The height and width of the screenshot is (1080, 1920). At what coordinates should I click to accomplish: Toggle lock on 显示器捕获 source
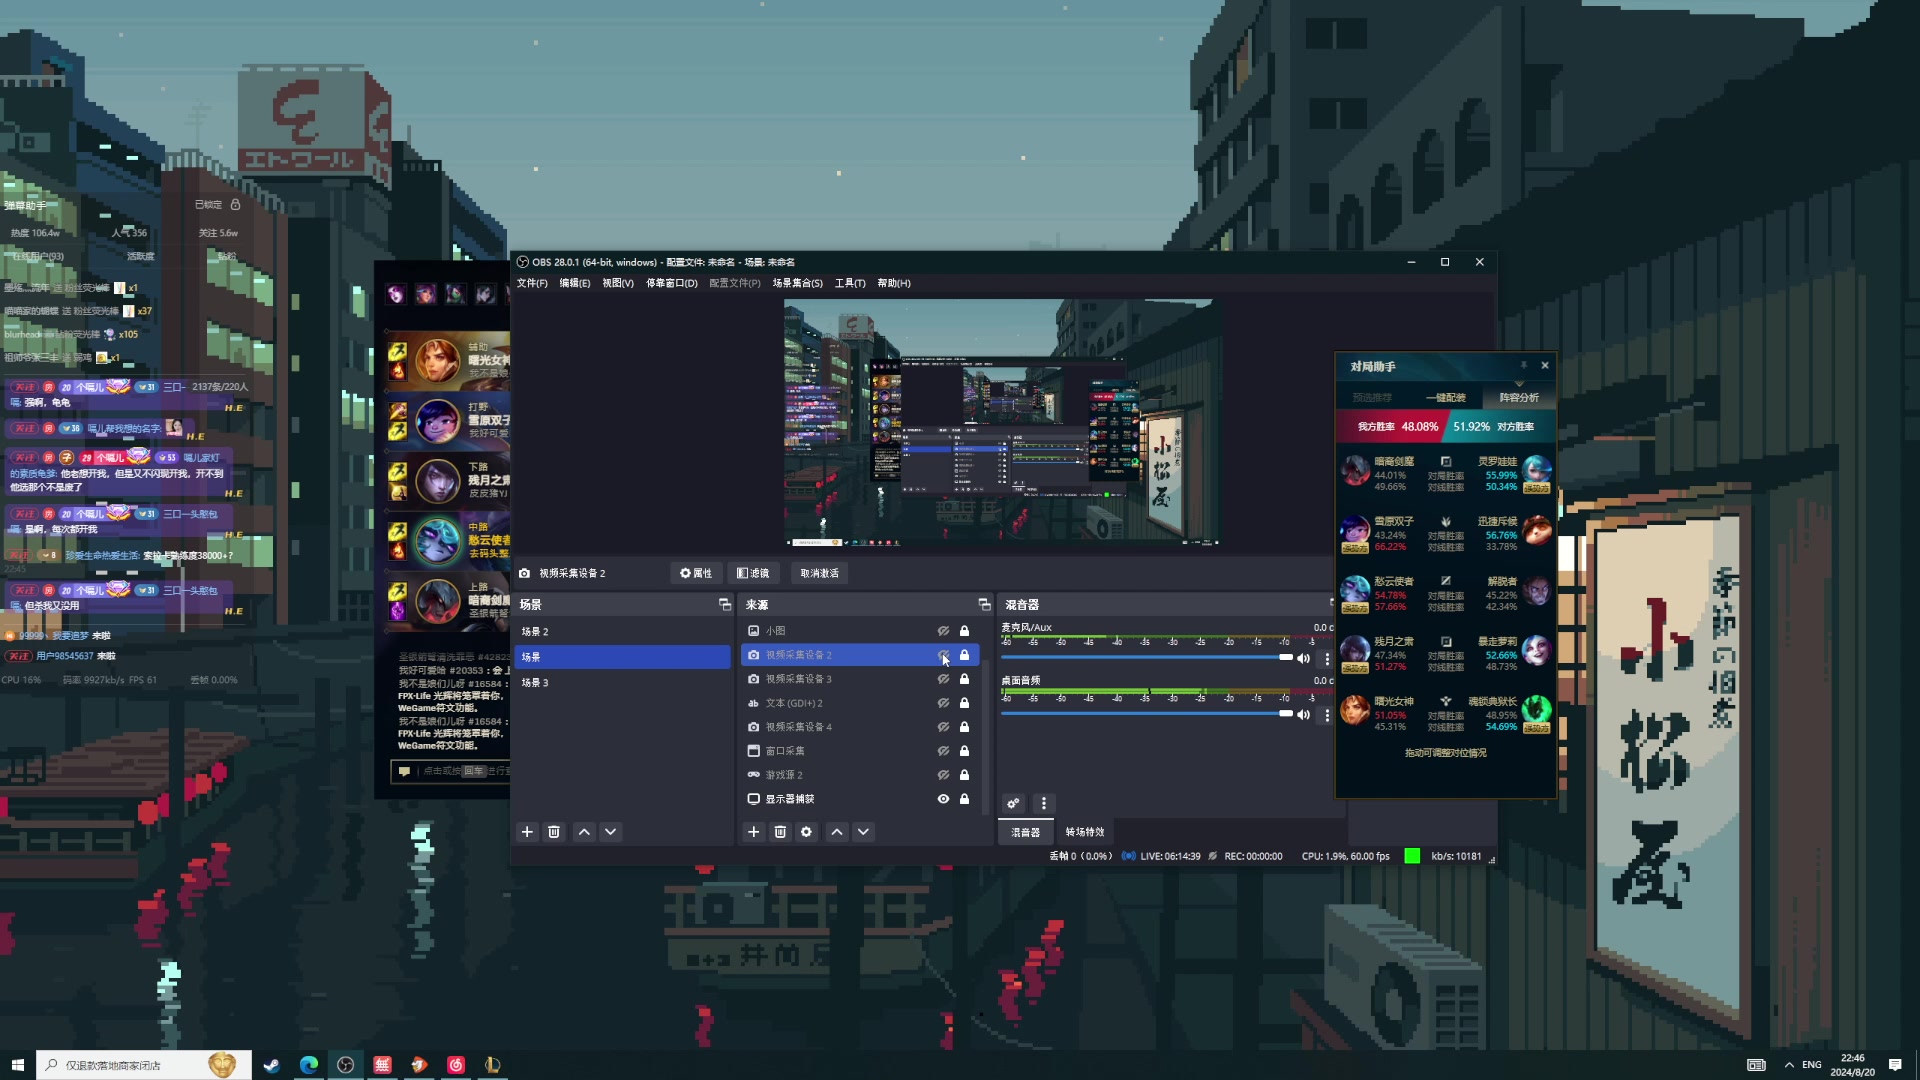[965, 799]
